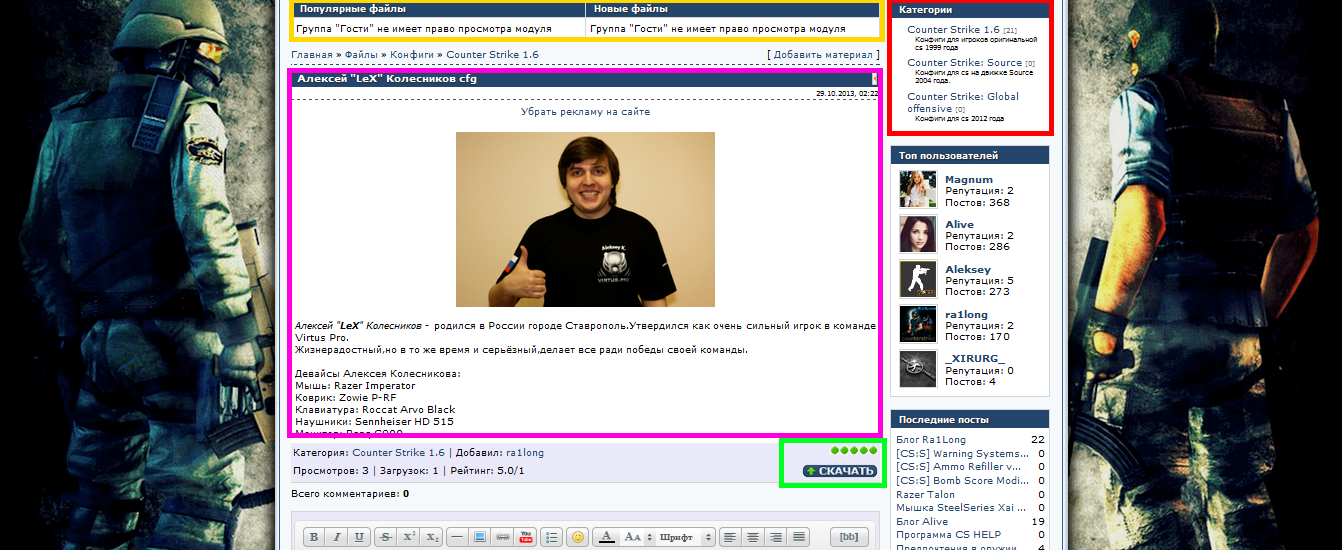
Task: Click Добавить материал link
Action: (x=824, y=54)
